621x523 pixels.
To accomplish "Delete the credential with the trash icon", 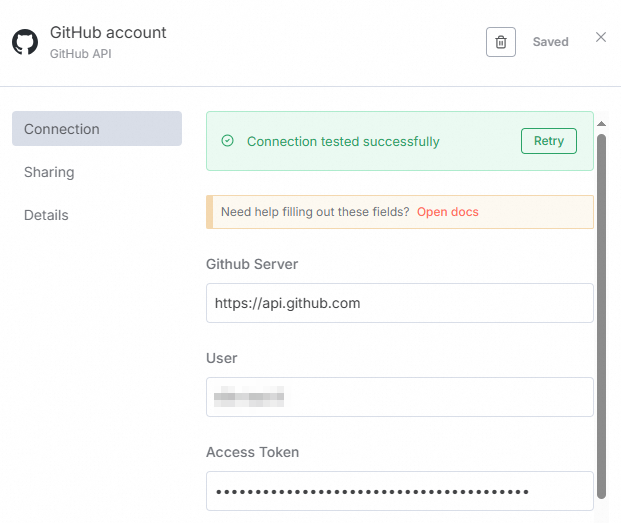I will [x=501, y=42].
